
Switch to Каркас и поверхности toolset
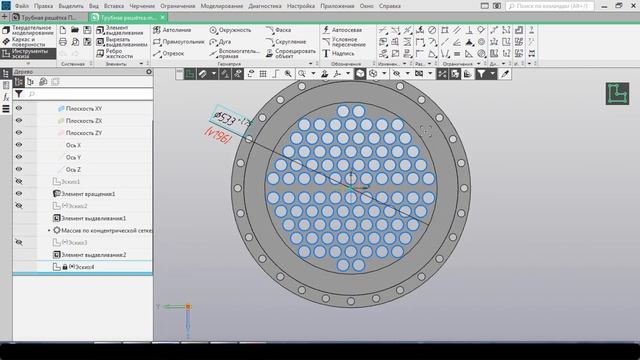[28, 42]
